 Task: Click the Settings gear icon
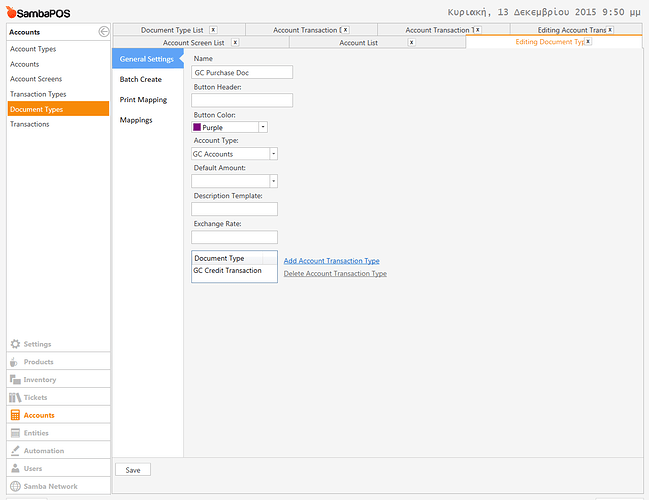click(x=15, y=344)
